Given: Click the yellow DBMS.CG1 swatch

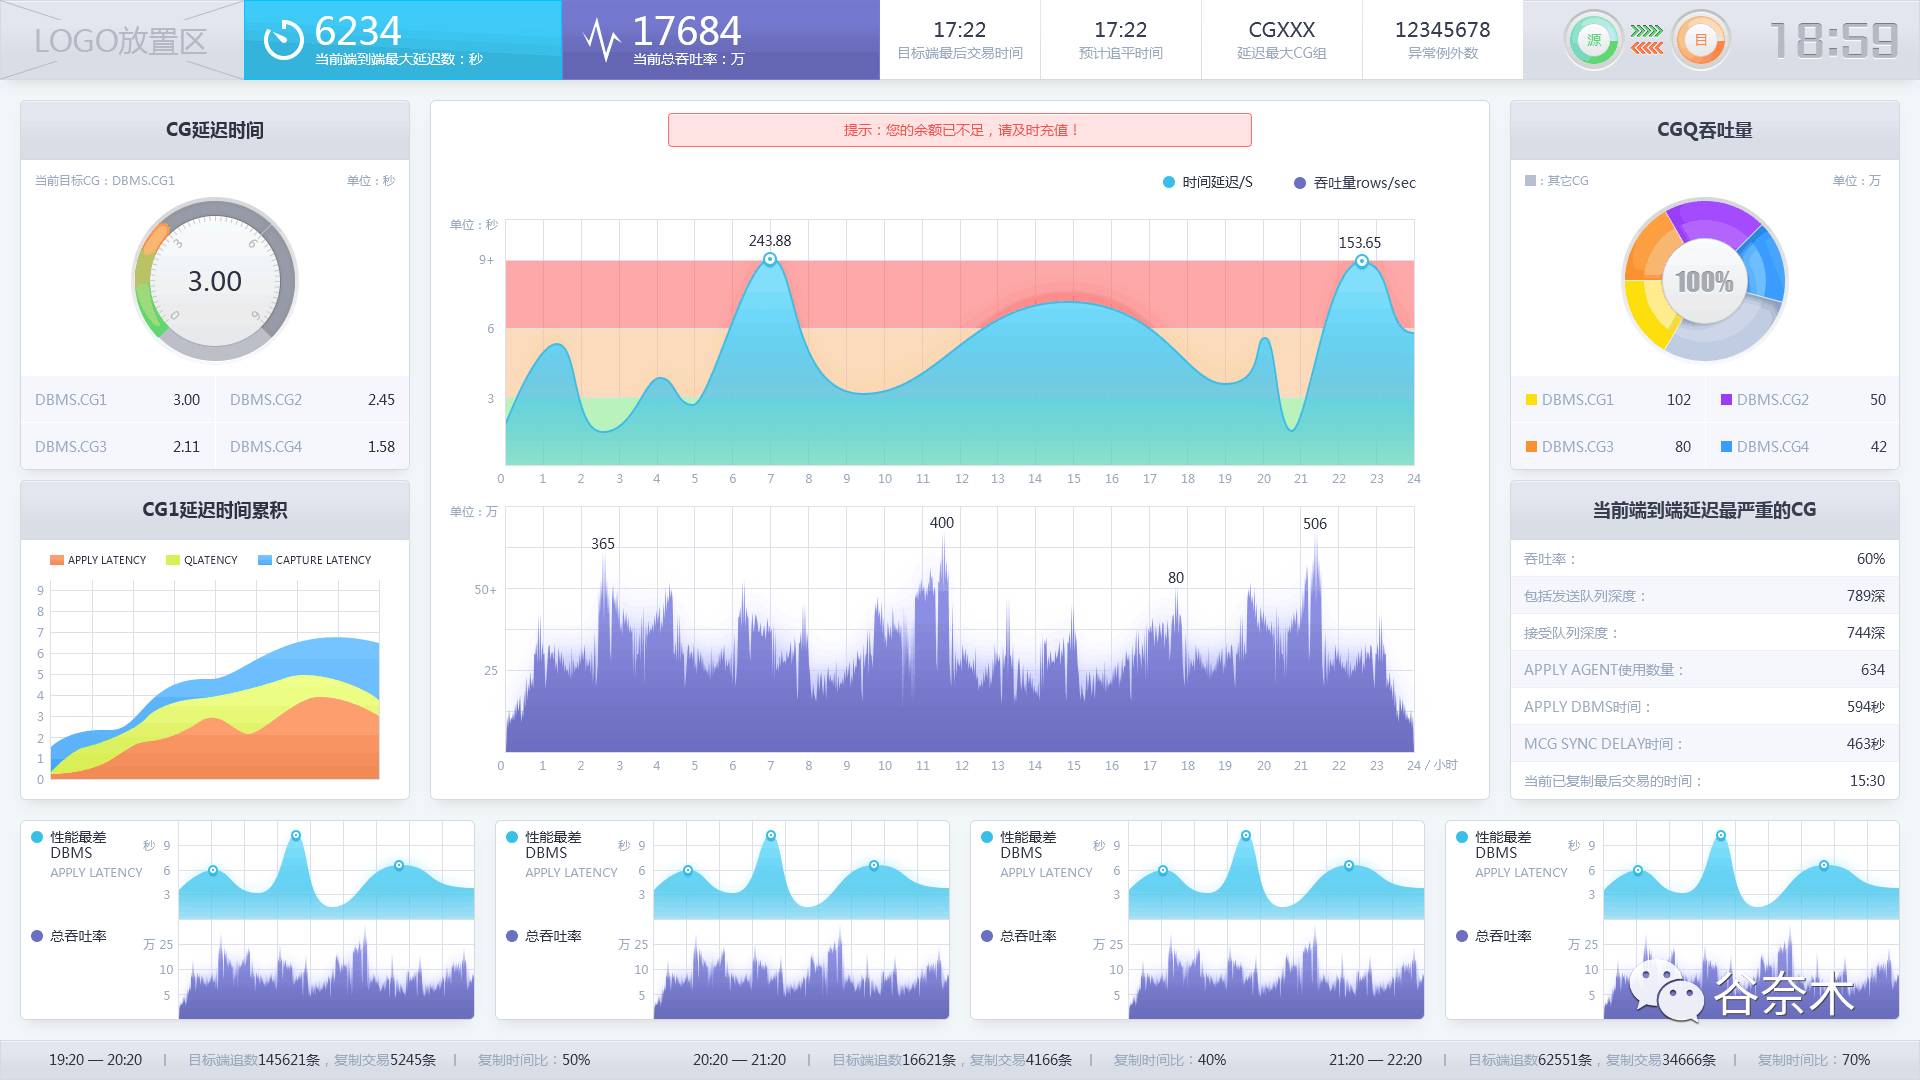Looking at the screenshot, I should tap(1531, 400).
